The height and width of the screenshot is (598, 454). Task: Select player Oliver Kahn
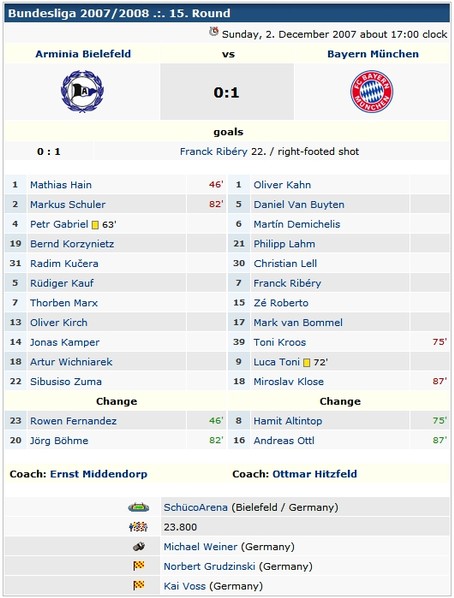coord(282,185)
